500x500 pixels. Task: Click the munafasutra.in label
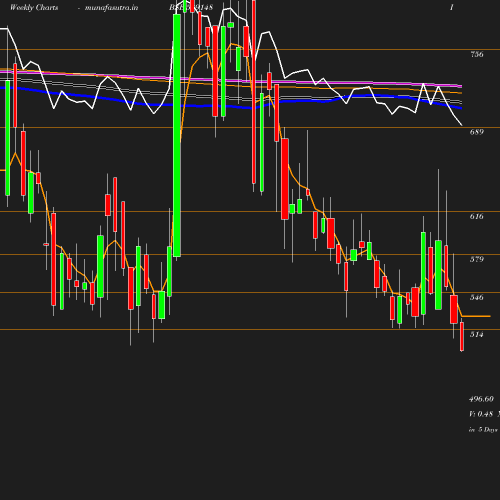point(111,8)
